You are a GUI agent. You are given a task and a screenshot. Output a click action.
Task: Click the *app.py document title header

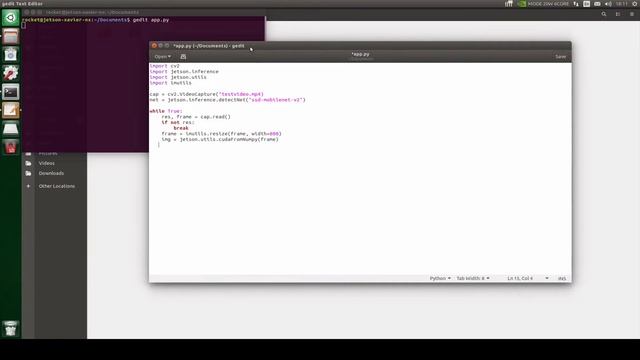(360, 54)
